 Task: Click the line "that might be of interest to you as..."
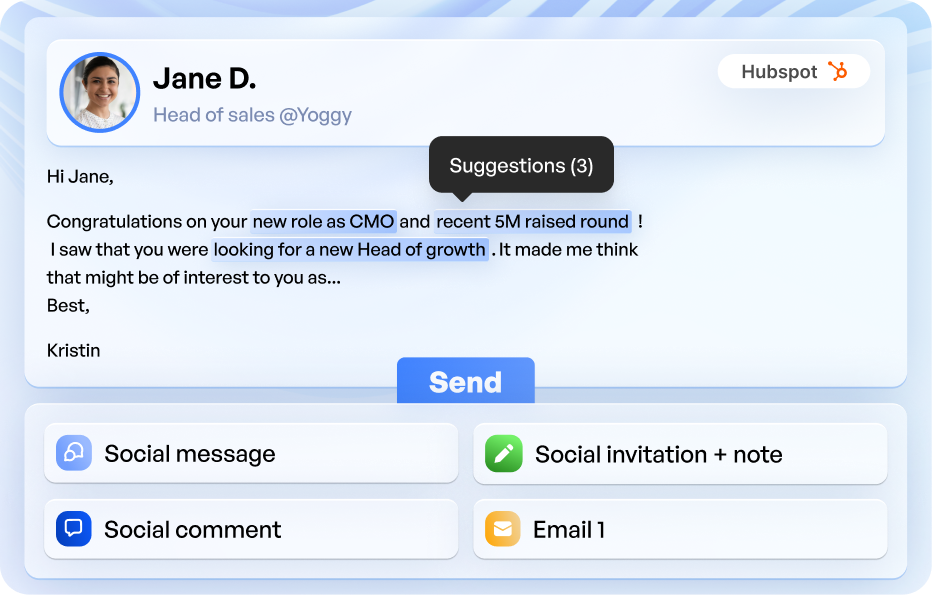tap(194, 278)
